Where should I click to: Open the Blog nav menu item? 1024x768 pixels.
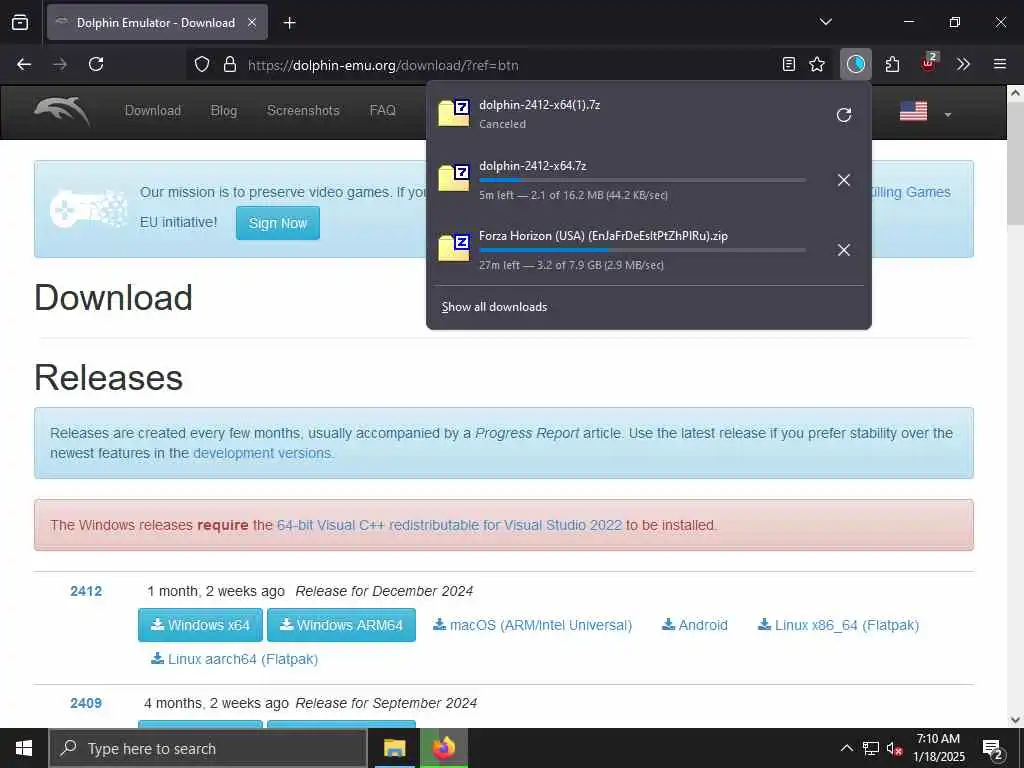tap(223, 110)
